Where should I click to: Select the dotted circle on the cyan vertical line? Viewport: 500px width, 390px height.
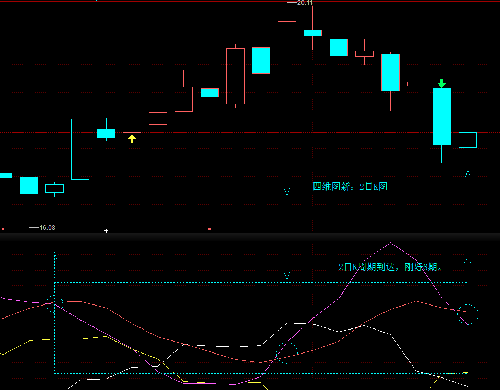(x=54, y=304)
